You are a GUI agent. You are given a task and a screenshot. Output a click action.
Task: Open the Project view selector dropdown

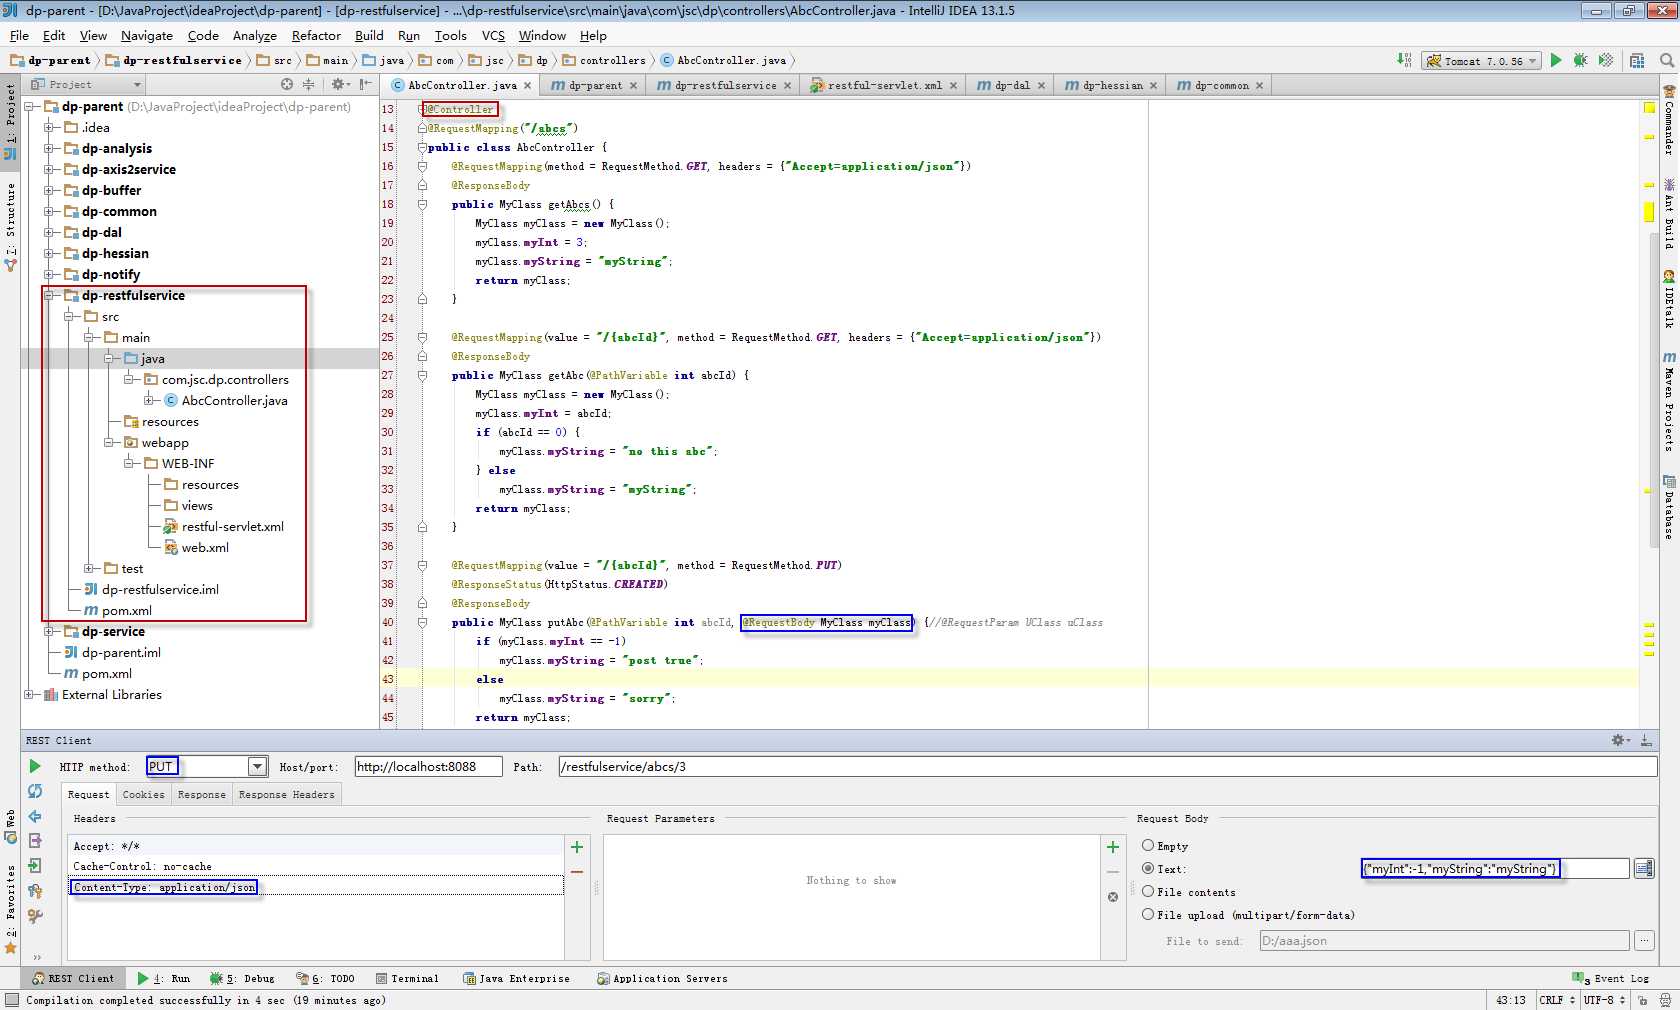coord(87,85)
